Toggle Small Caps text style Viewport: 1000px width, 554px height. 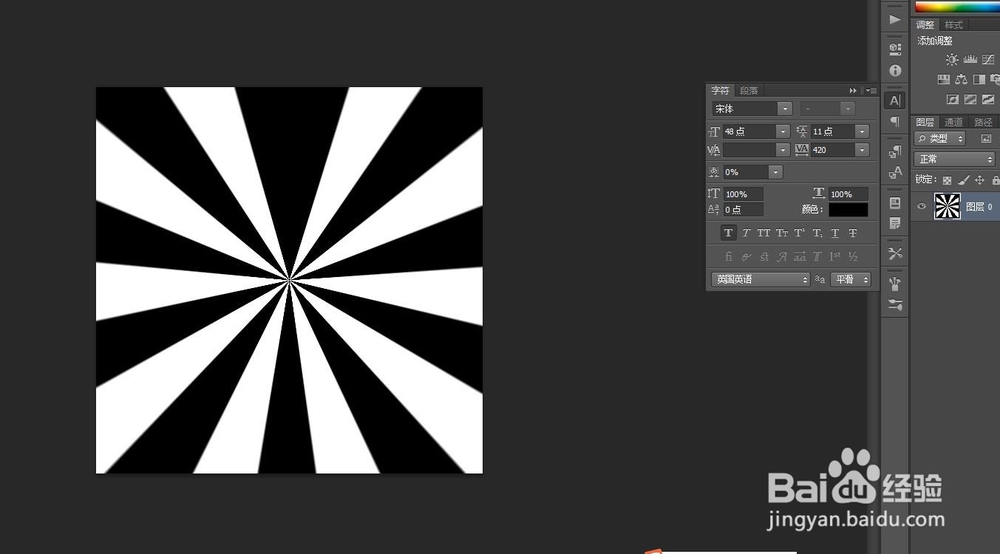click(x=781, y=233)
